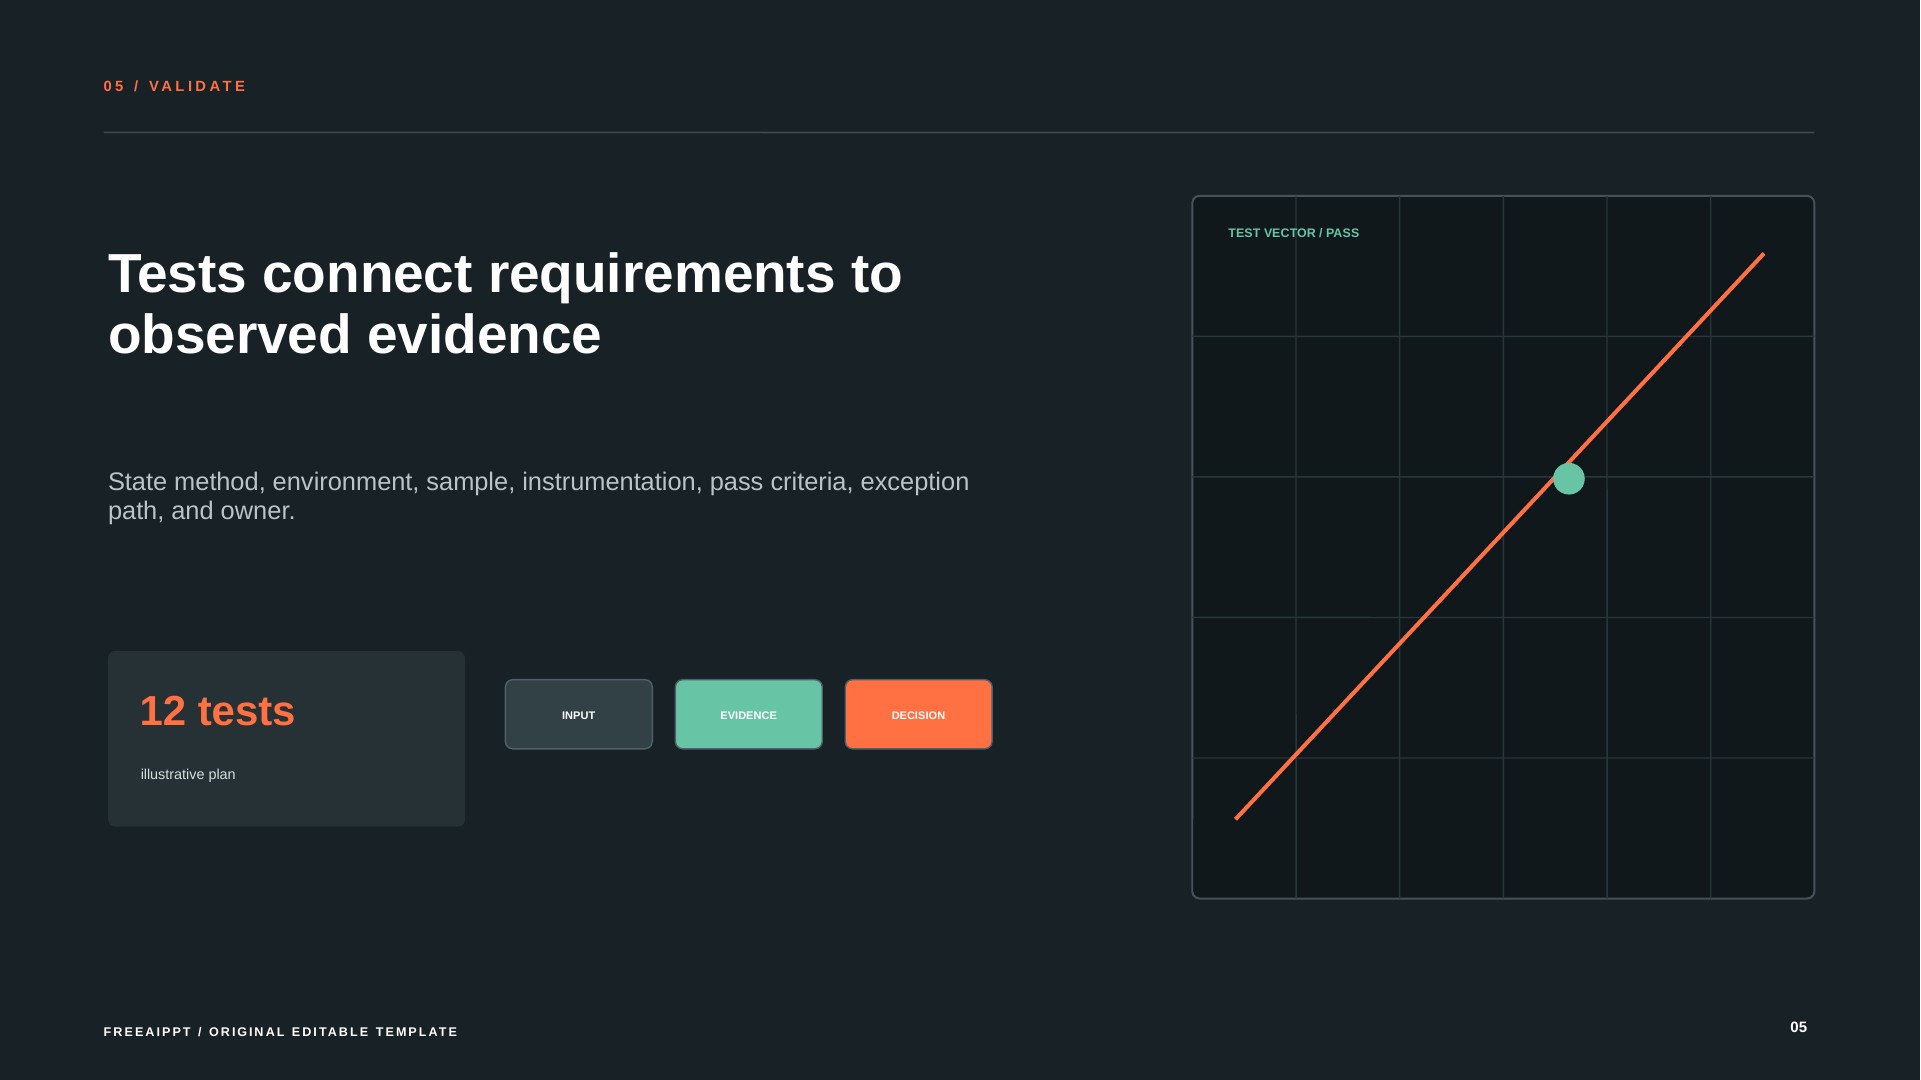Select the '12 tests' statistic text
The width and height of the screenshot is (1921, 1080).
pos(217,711)
